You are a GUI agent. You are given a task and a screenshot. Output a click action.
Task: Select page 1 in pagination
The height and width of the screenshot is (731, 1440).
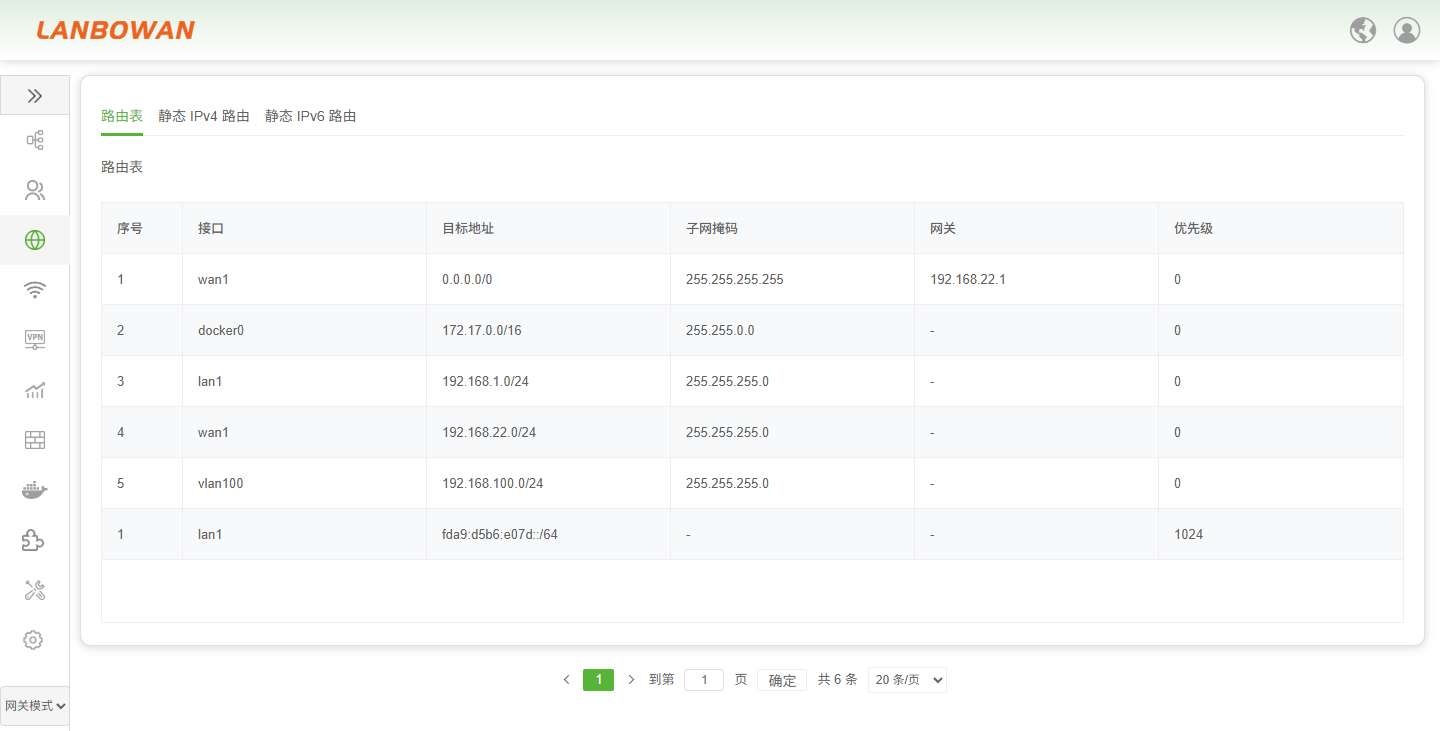(x=598, y=680)
